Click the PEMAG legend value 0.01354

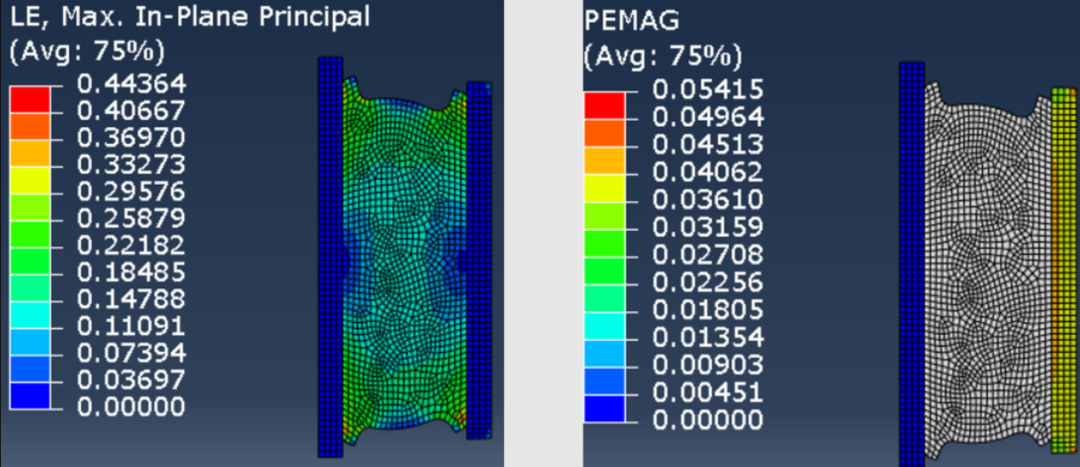click(708, 338)
